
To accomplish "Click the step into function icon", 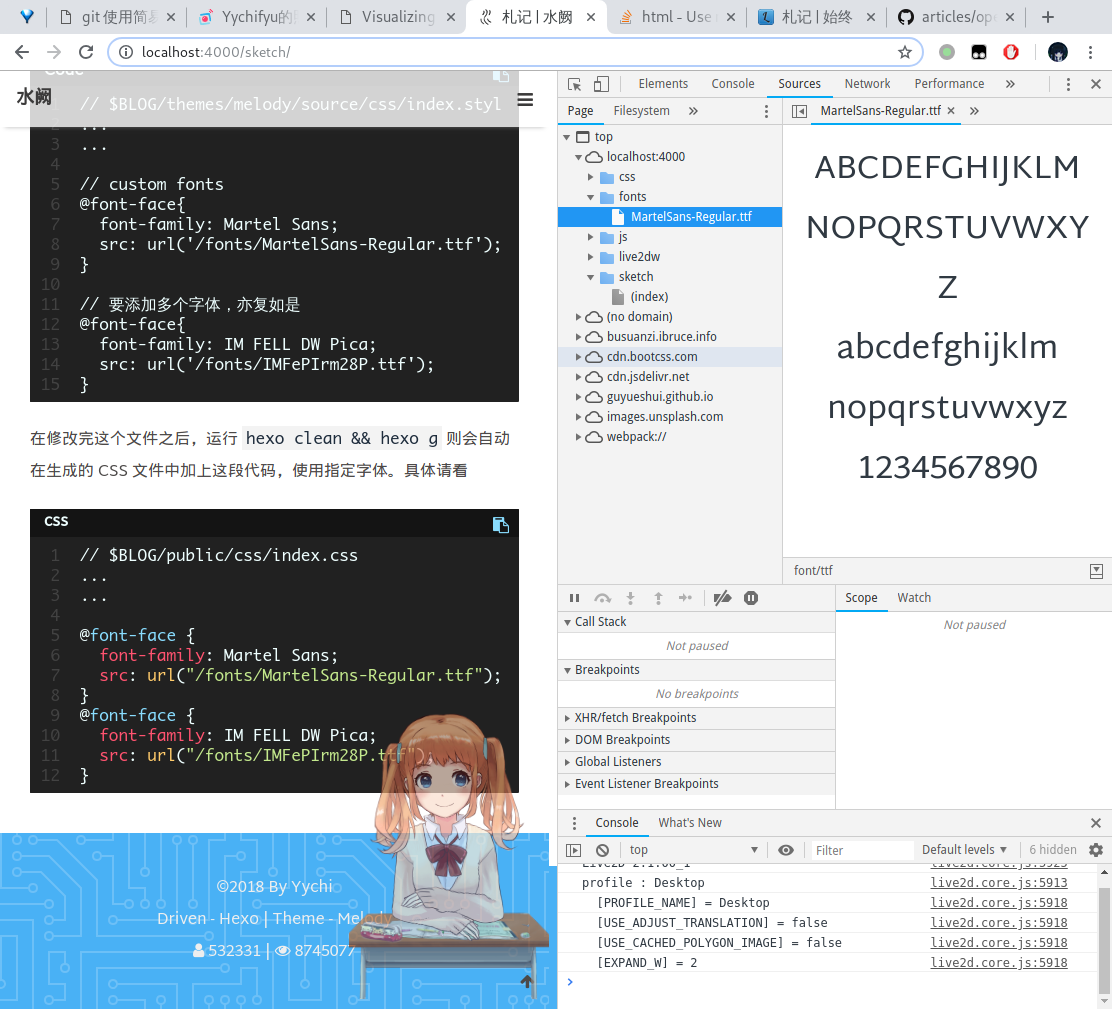I will [630, 597].
